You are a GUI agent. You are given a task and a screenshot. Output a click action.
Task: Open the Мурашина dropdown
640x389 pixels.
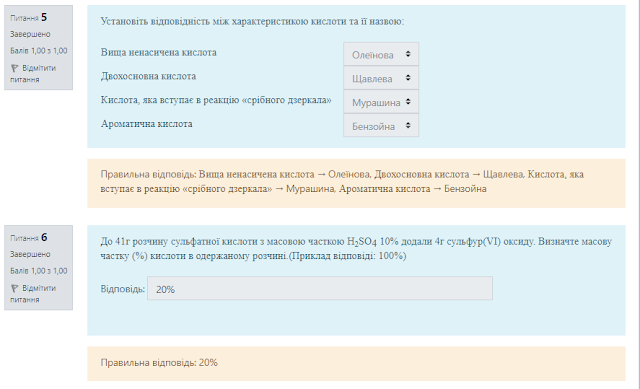381,102
